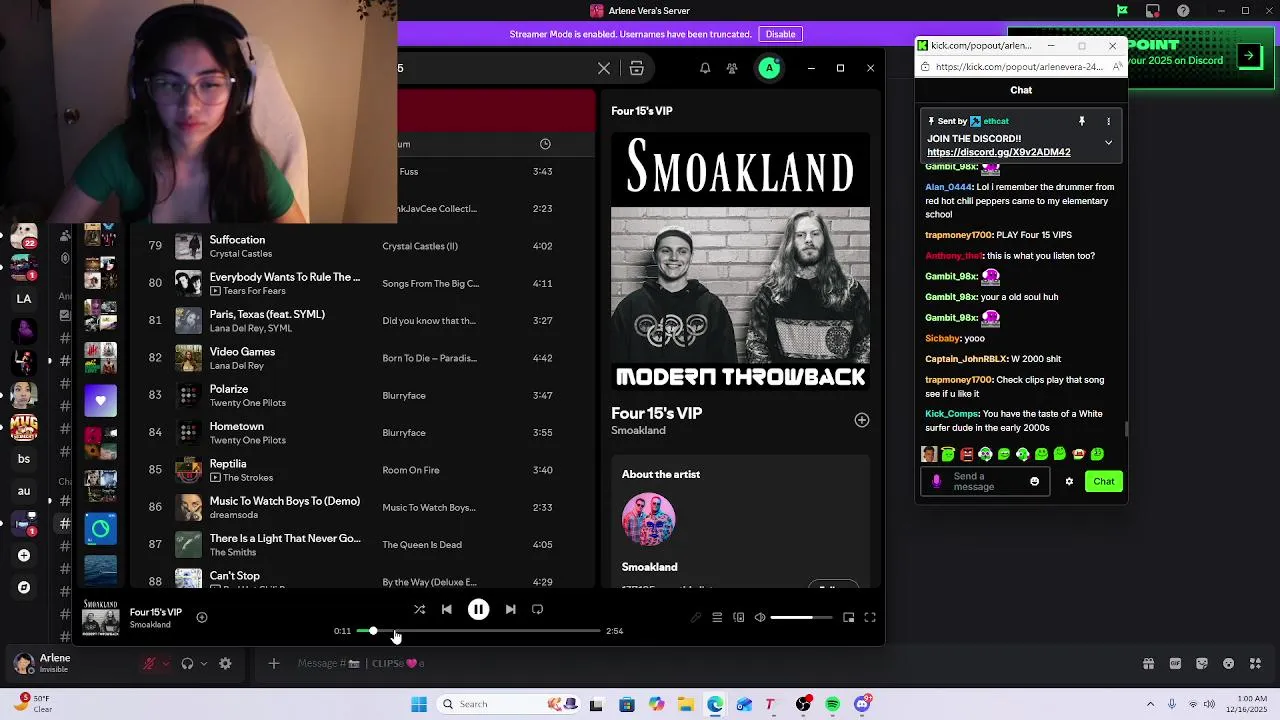Toggle Discord headphones deafen

pos(187,663)
